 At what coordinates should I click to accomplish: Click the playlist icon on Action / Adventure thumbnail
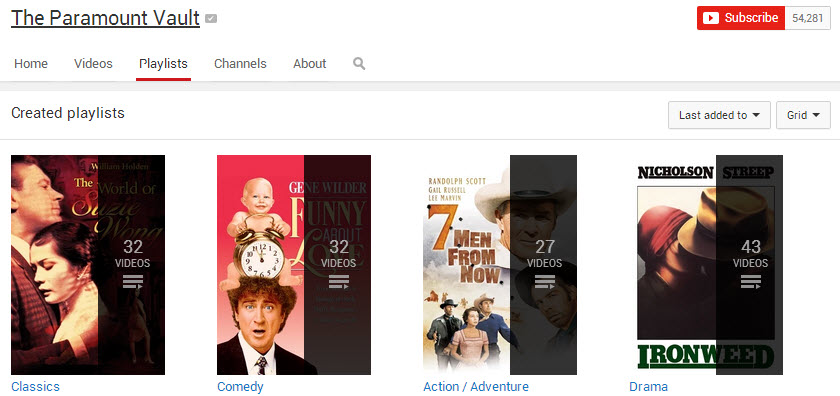[x=545, y=282]
